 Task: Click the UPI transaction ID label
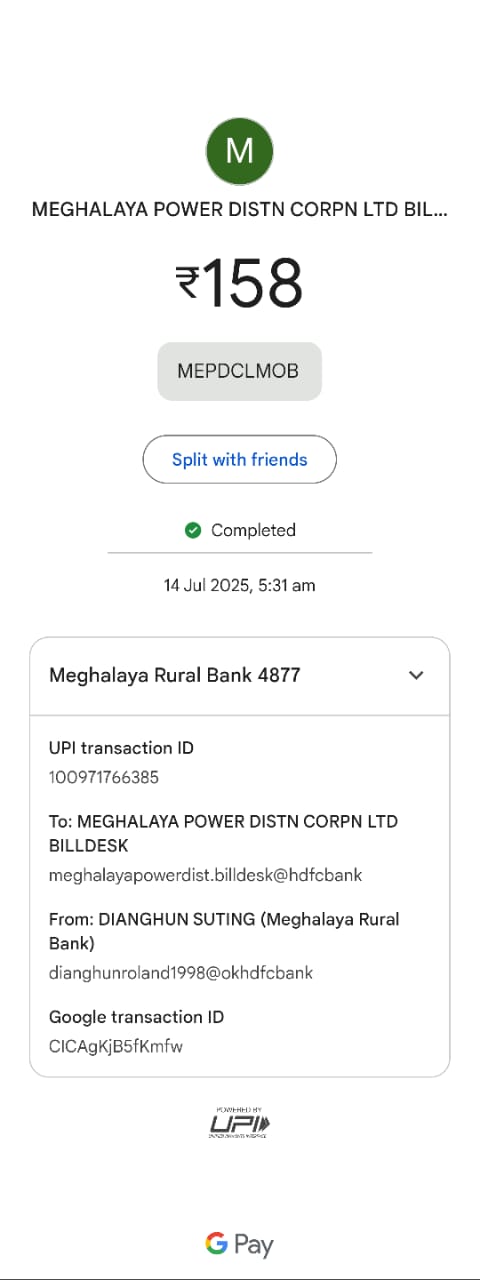[121, 748]
